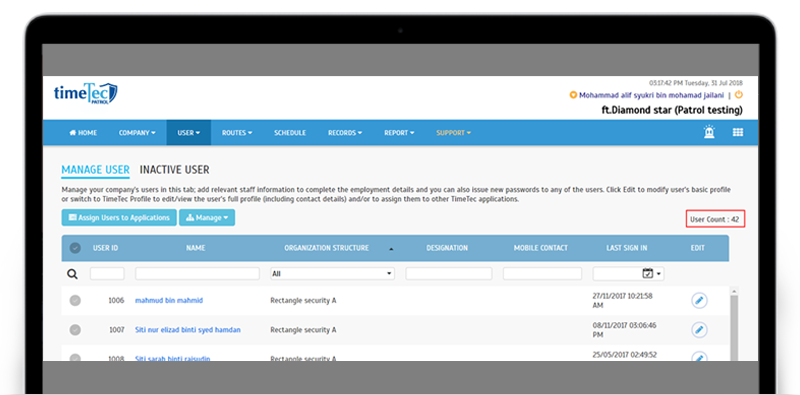The image size is (800, 395).
Task: Click the Designation filter input field
Action: tap(449, 274)
